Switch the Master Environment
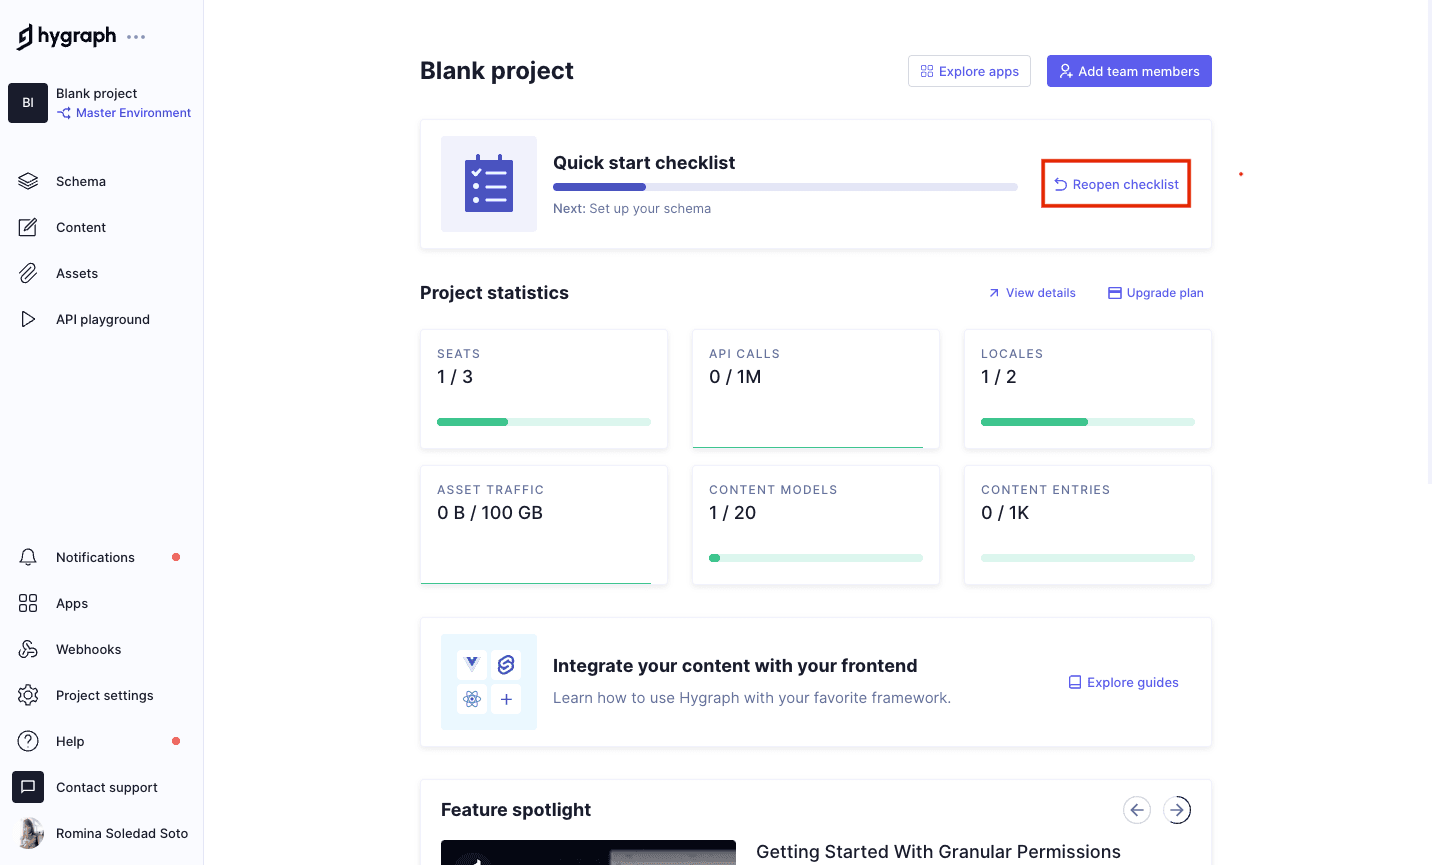Image resolution: width=1432 pixels, height=865 pixels. tap(131, 112)
